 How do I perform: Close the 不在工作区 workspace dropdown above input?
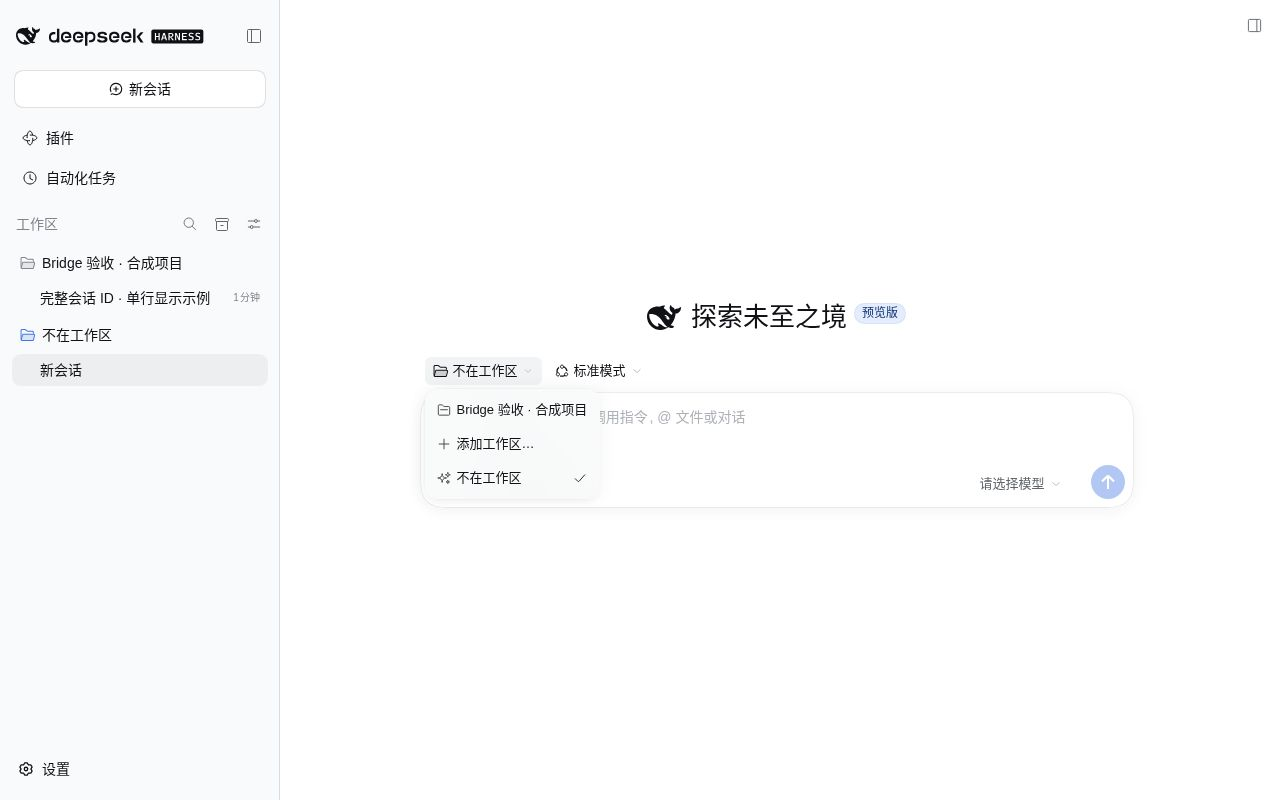click(x=483, y=371)
